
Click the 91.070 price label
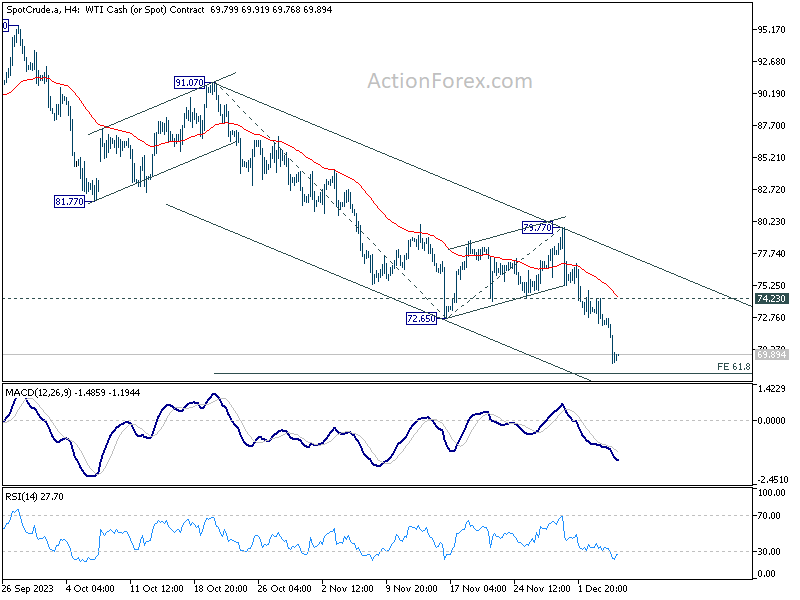[189, 83]
